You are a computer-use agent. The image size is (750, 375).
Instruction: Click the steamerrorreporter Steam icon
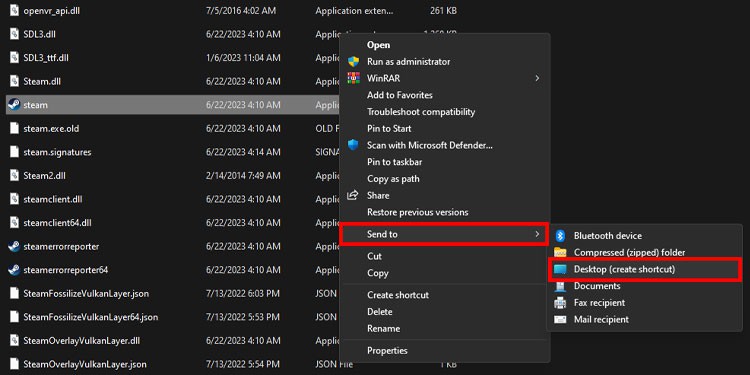14,246
